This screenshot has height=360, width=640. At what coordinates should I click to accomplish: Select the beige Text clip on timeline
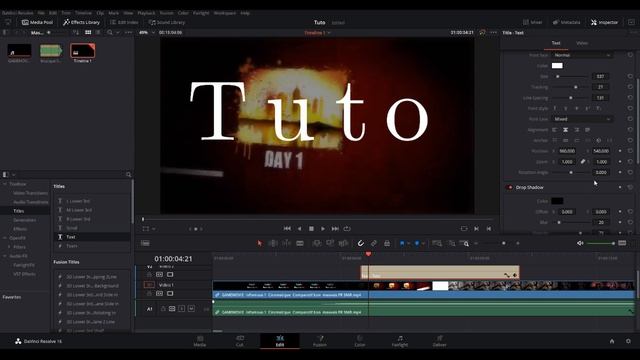point(440,272)
